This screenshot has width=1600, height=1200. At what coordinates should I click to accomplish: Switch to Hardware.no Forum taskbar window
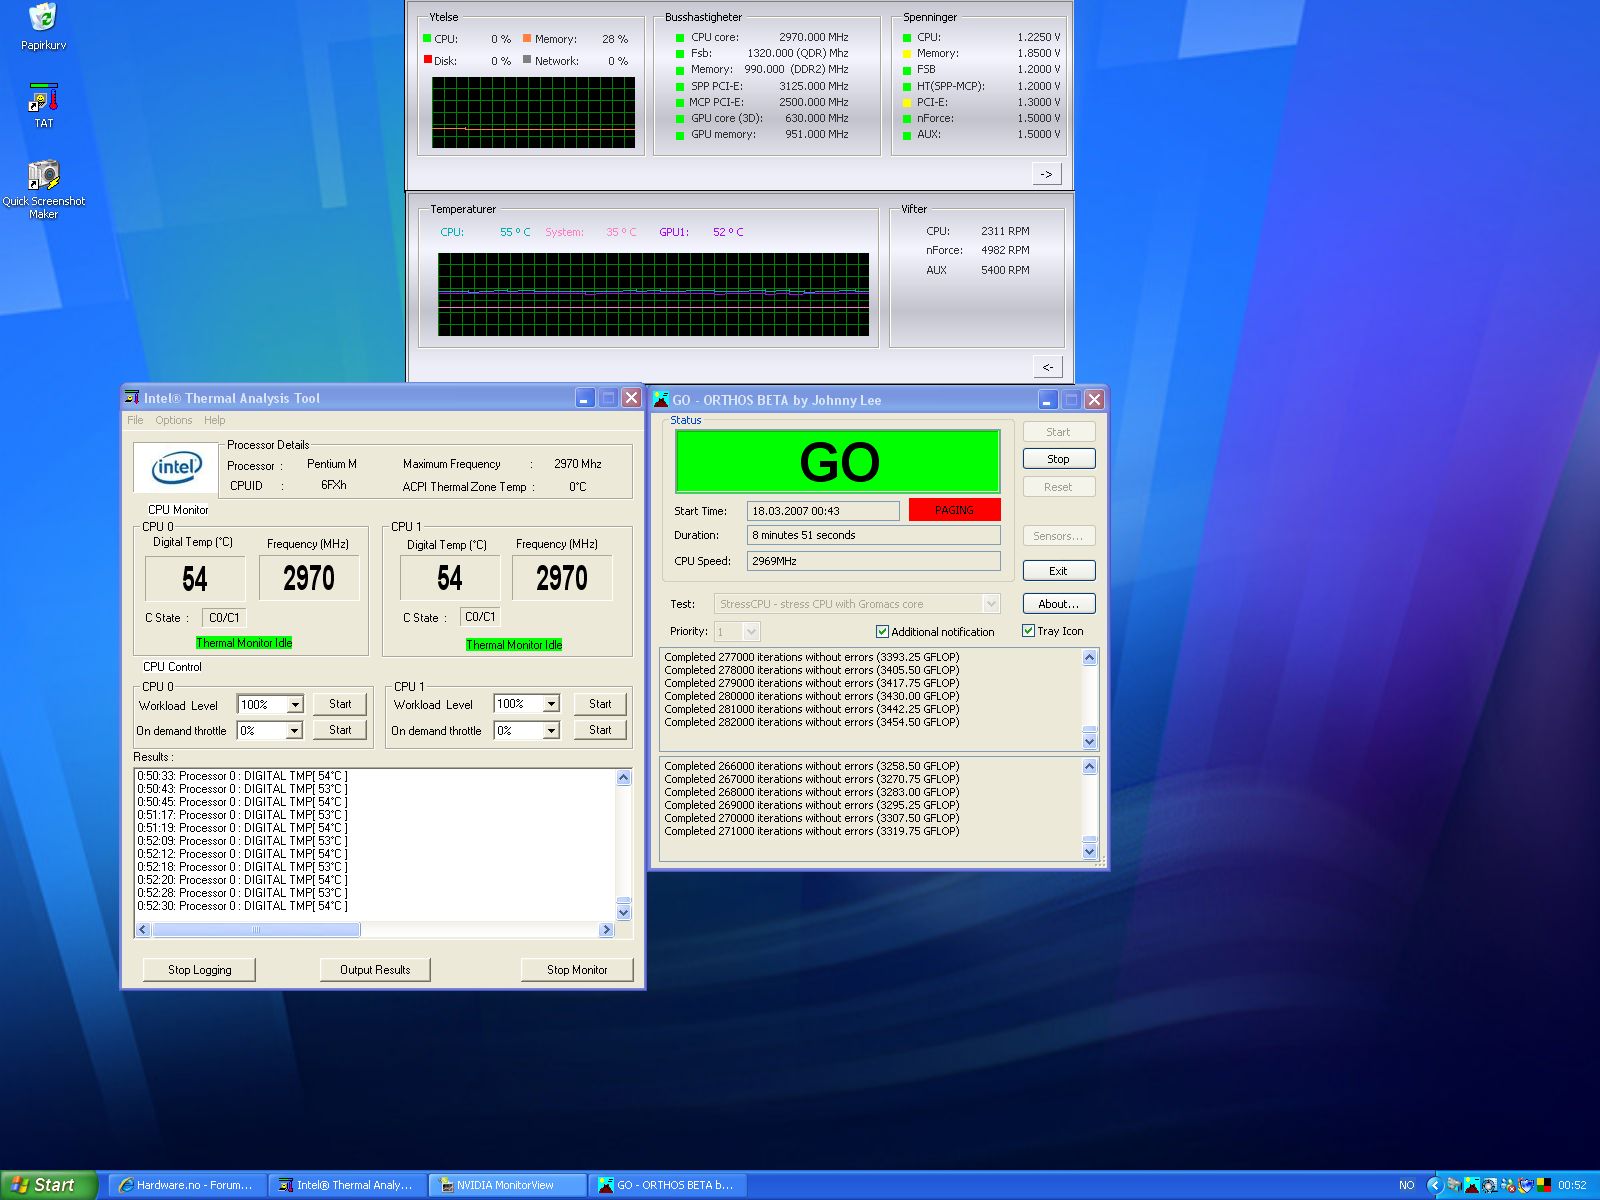(187, 1185)
